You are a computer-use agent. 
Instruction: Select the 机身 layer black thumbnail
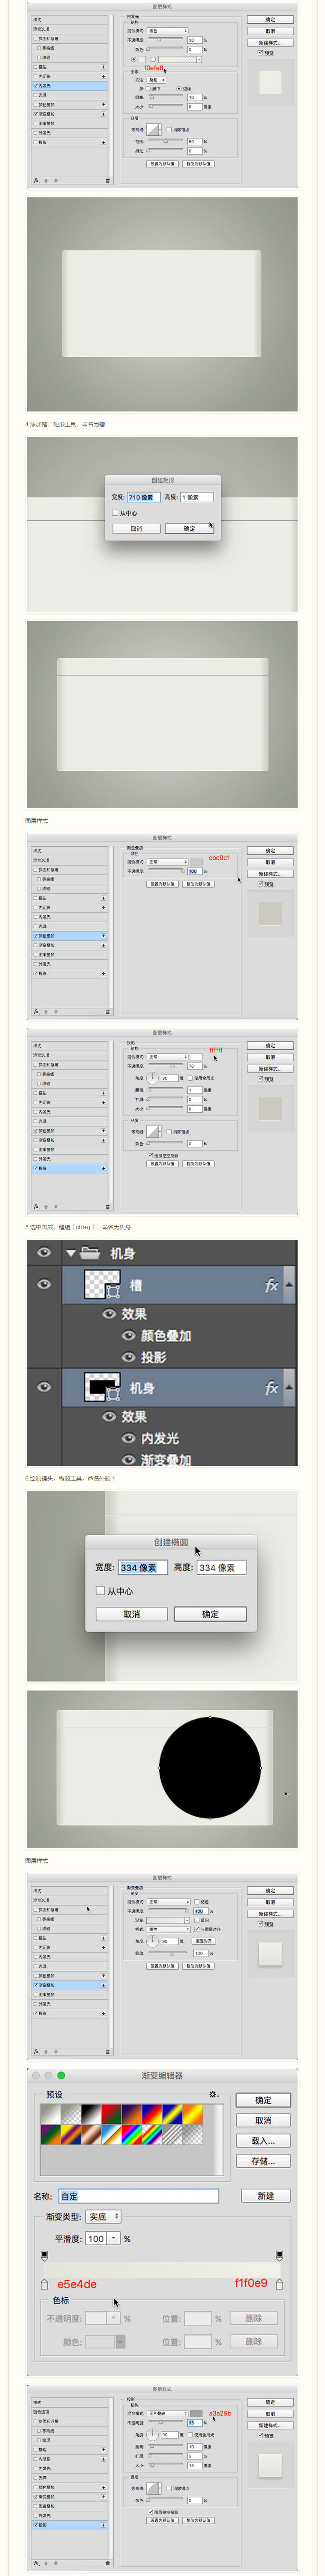tap(102, 1387)
